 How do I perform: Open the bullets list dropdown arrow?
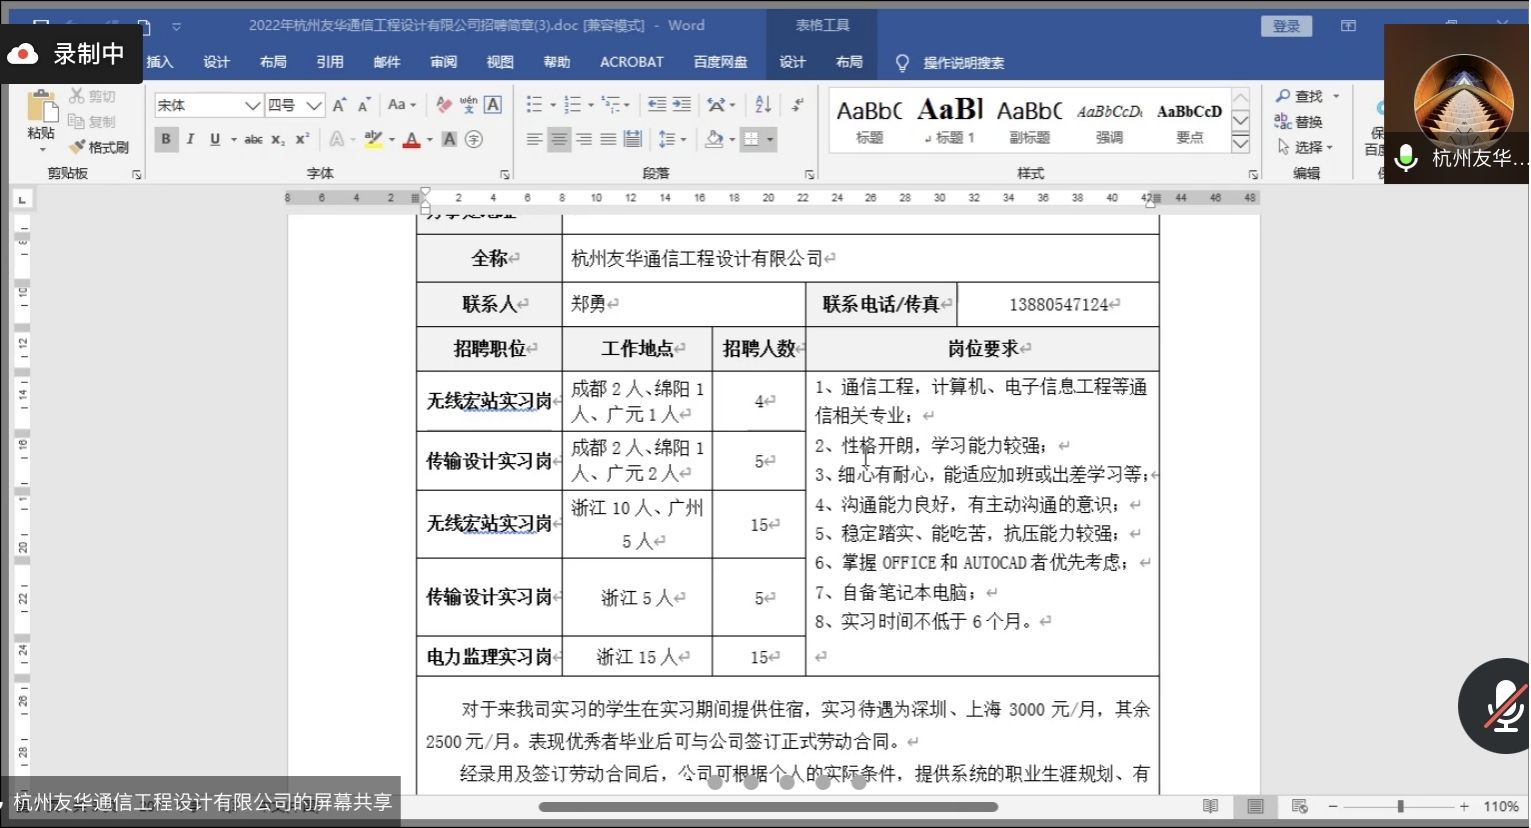pyautogui.click(x=553, y=105)
